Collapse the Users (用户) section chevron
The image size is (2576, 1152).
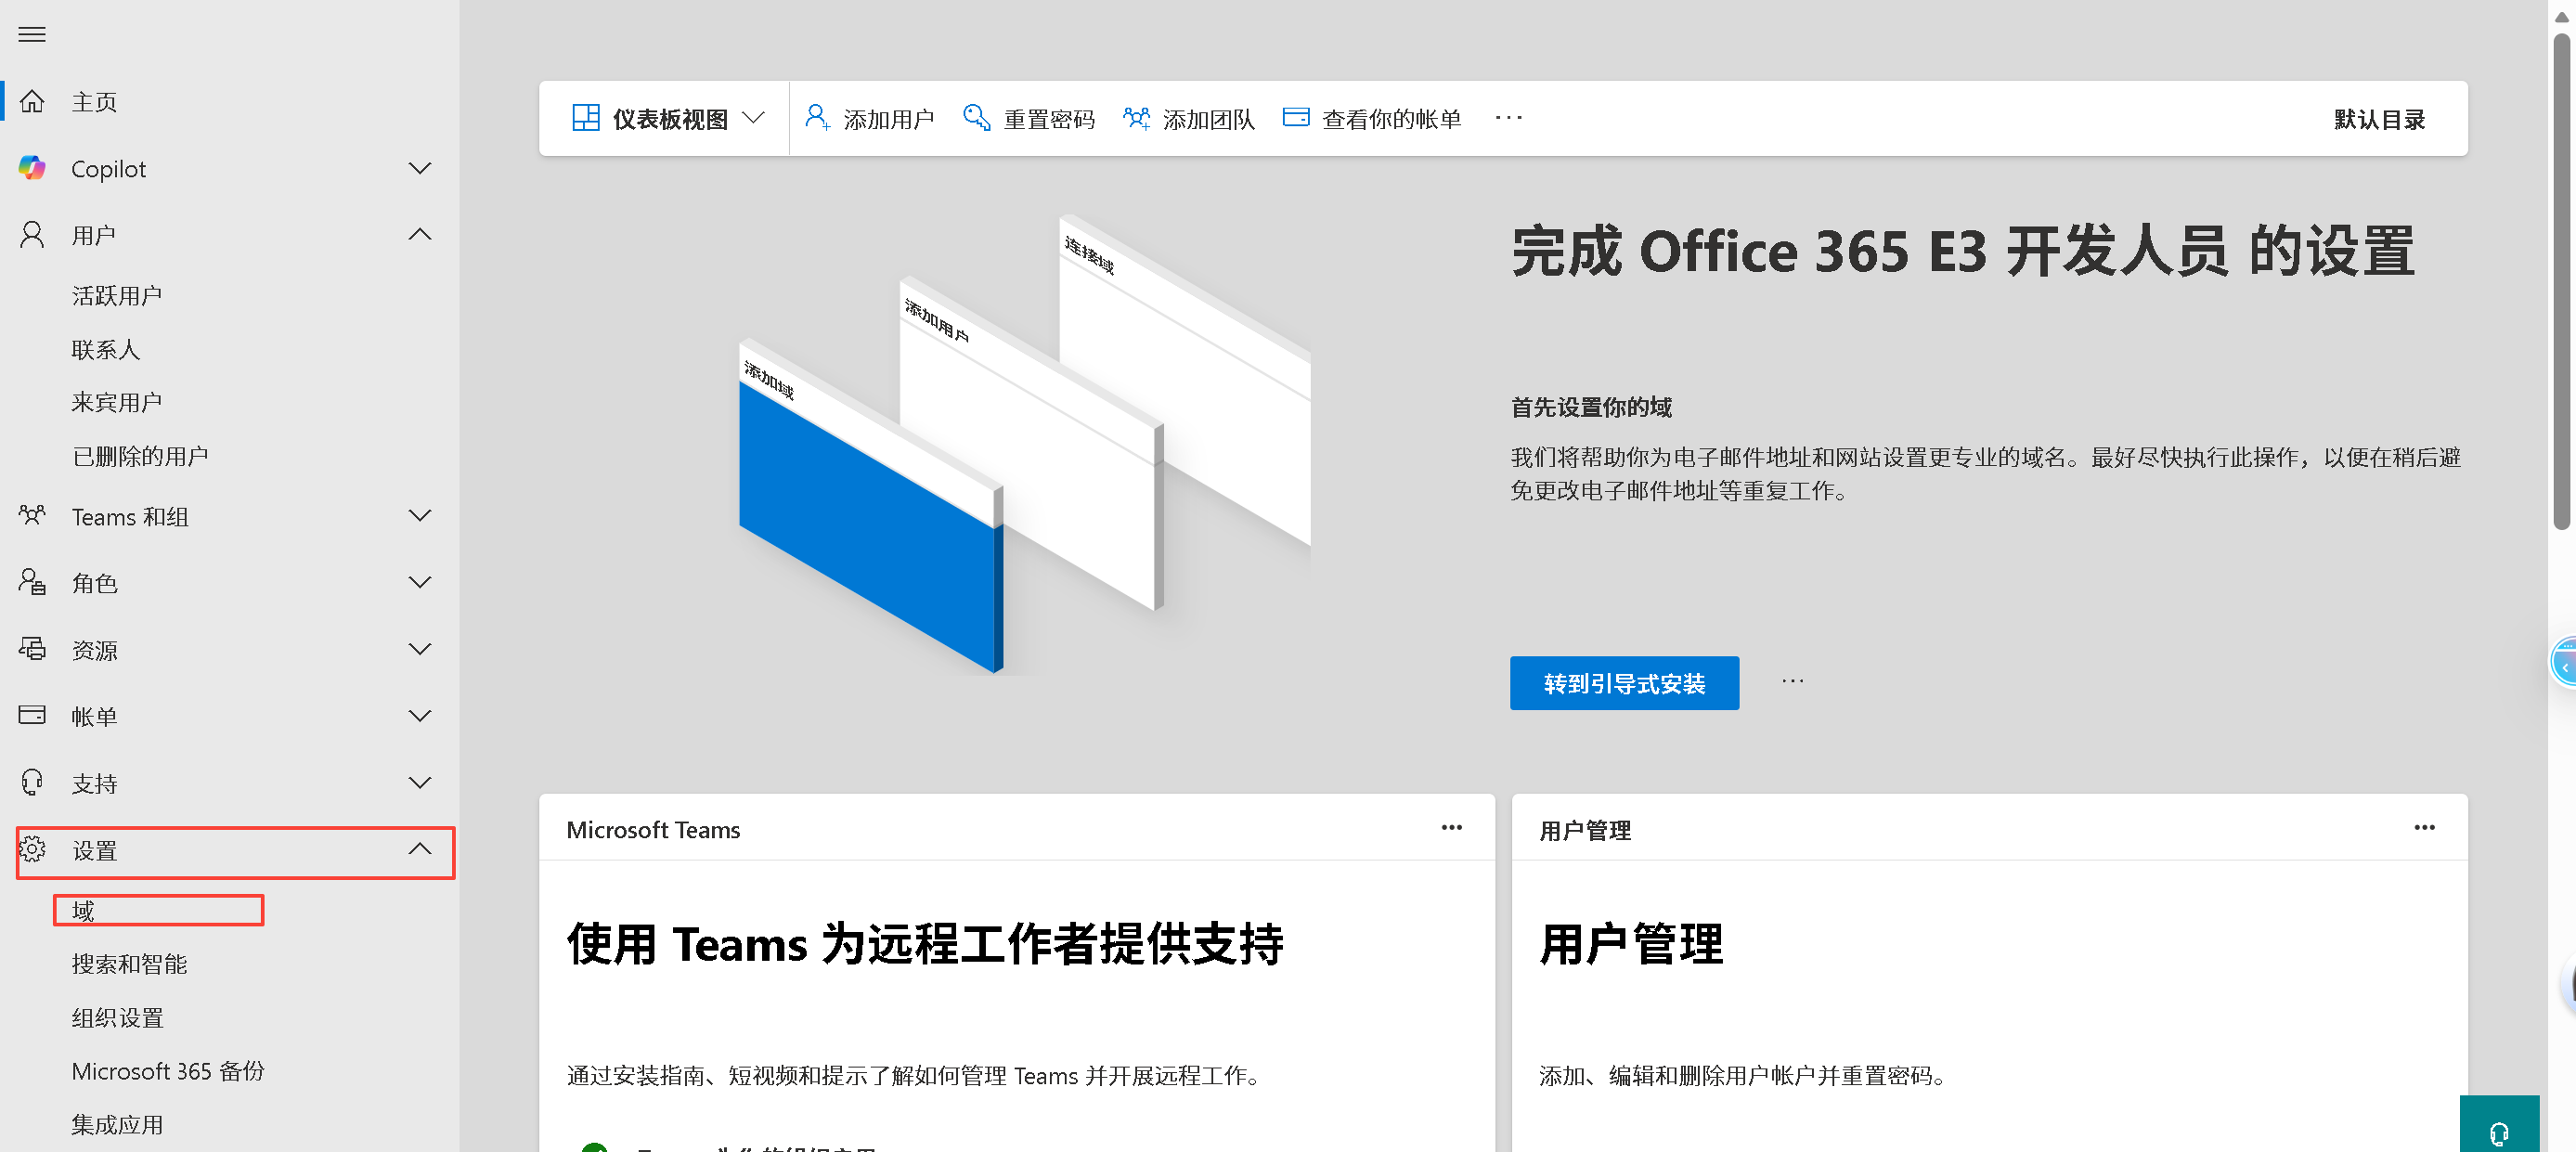point(420,234)
